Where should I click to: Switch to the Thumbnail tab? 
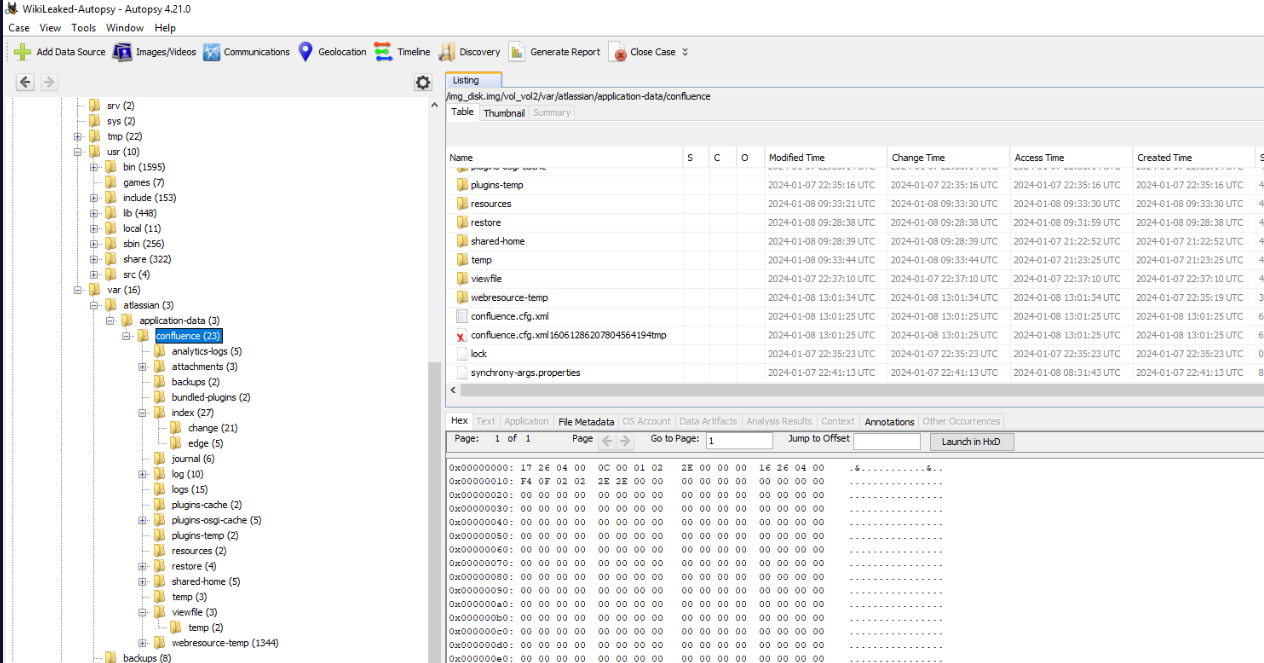[x=504, y=113]
